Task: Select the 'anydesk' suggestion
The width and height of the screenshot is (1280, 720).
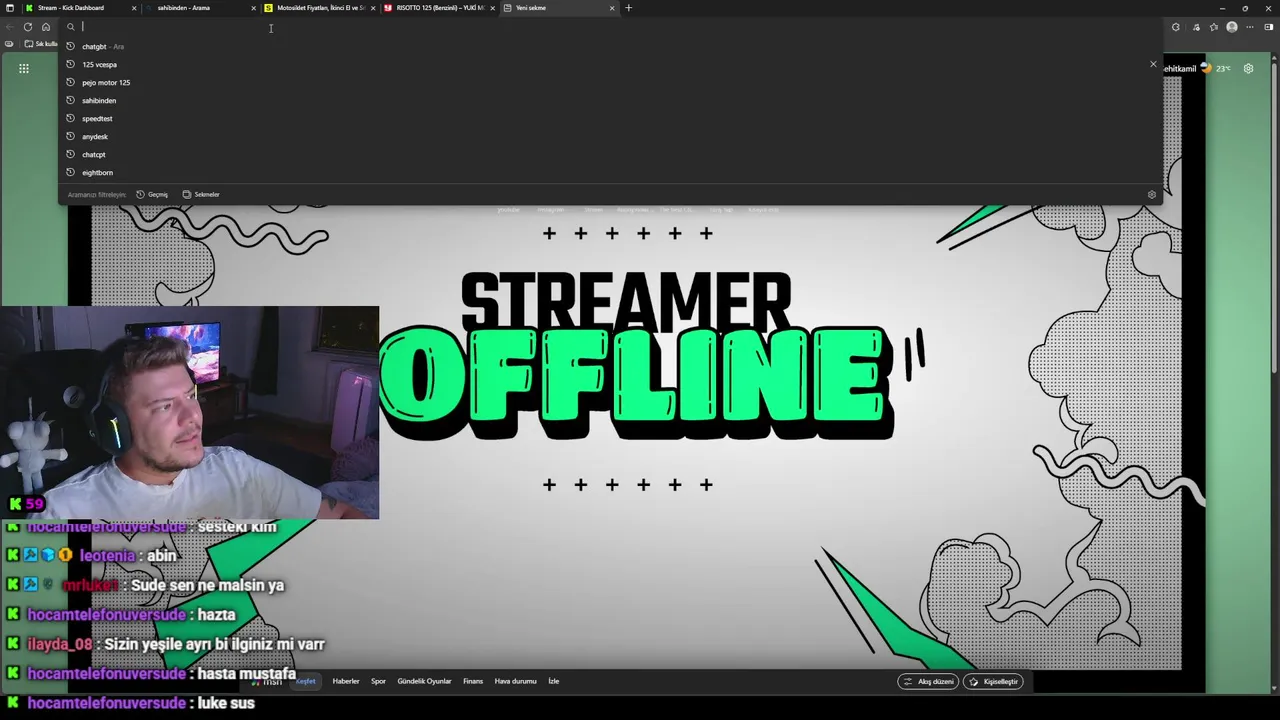Action: (610, 136)
